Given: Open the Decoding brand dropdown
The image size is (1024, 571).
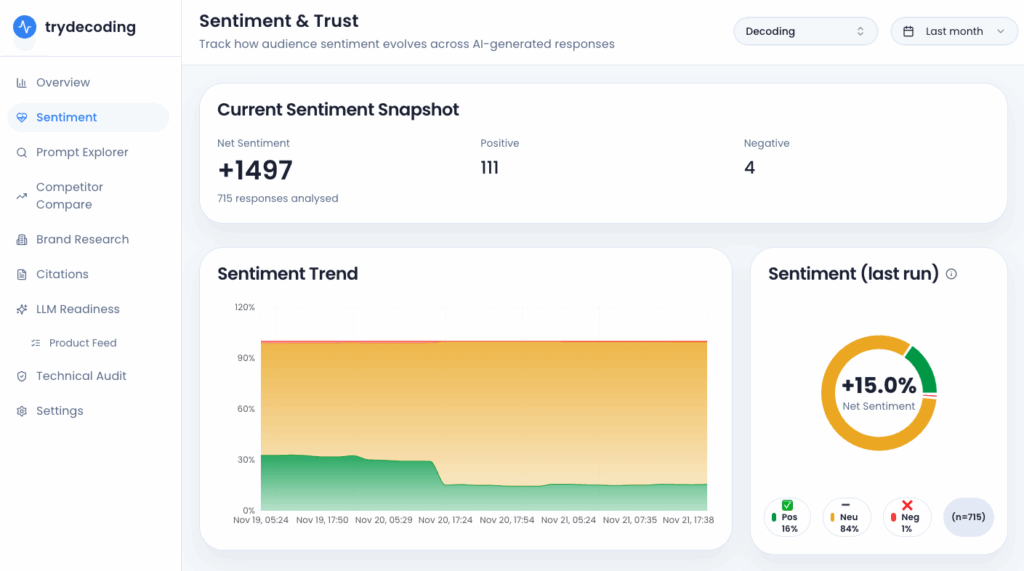Looking at the screenshot, I should (x=805, y=31).
